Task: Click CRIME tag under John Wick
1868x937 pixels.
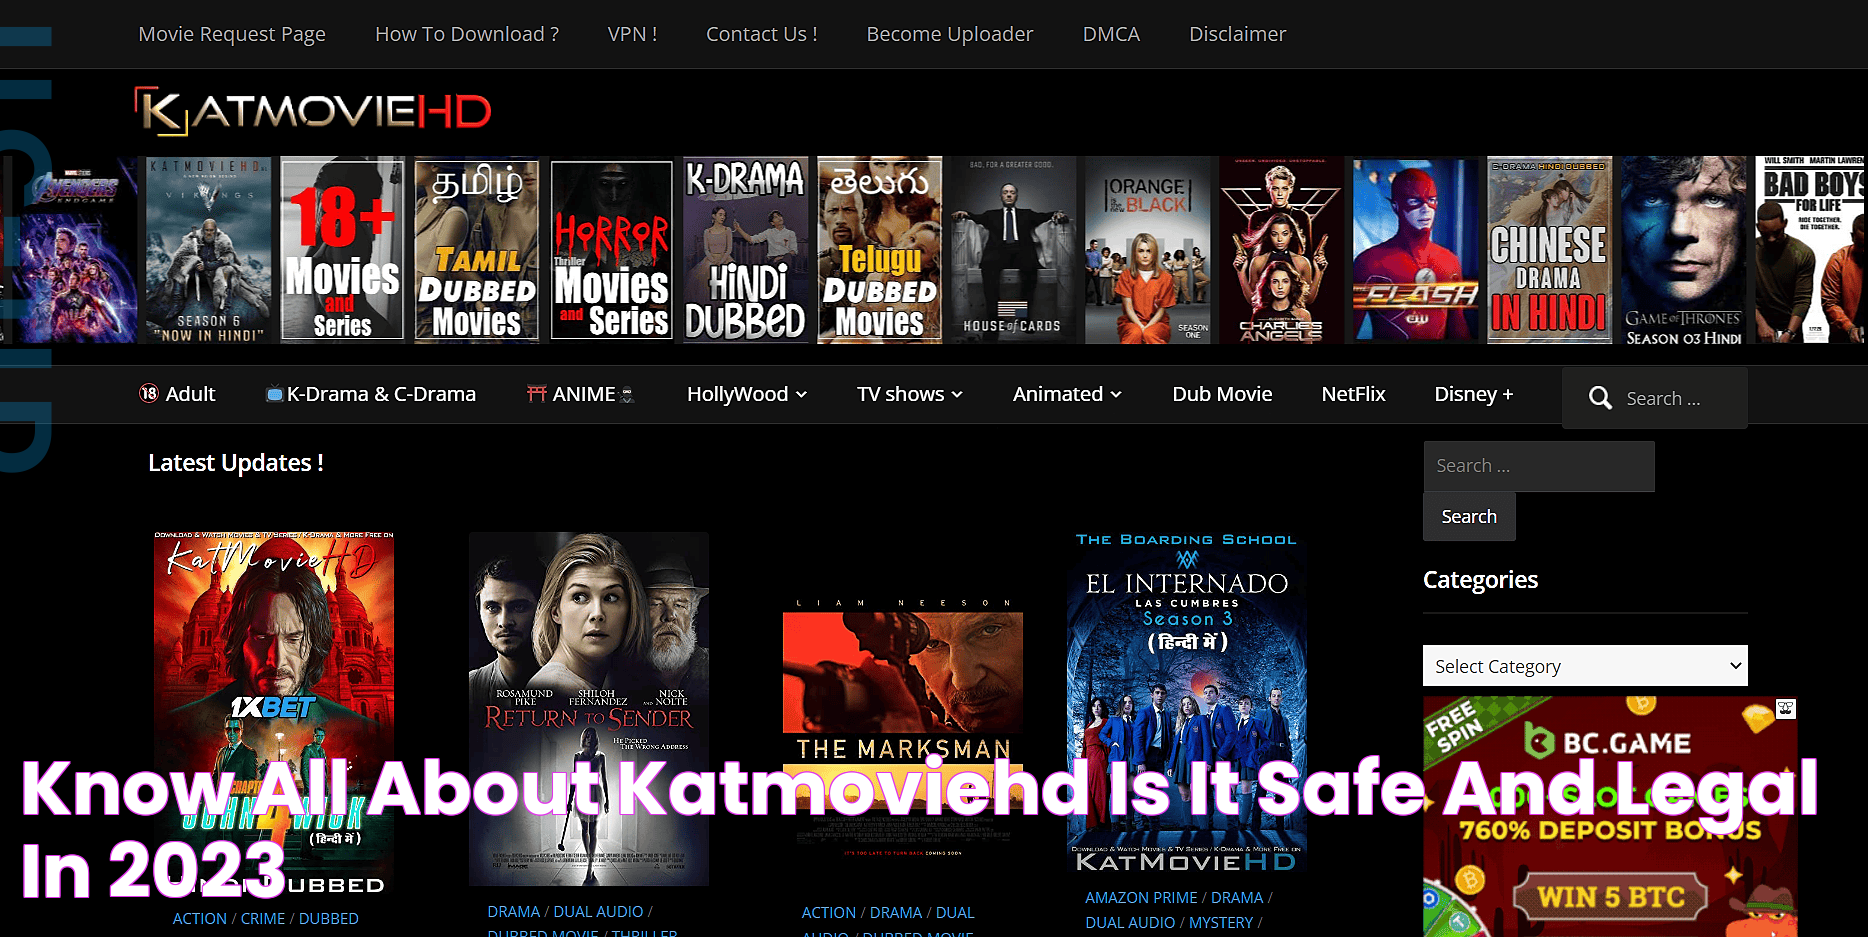Action: point(263,919)
